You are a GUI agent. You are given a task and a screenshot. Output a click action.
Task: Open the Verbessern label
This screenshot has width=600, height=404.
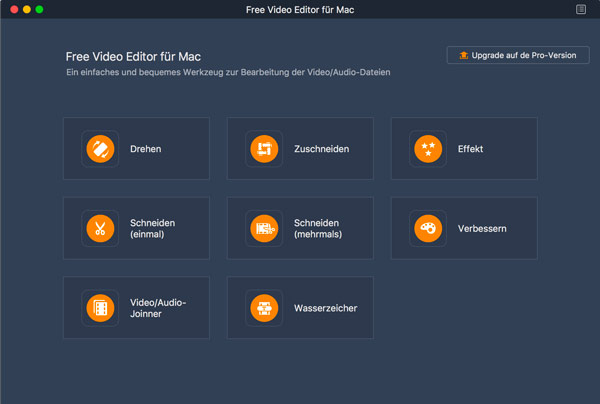coord(482,228)
